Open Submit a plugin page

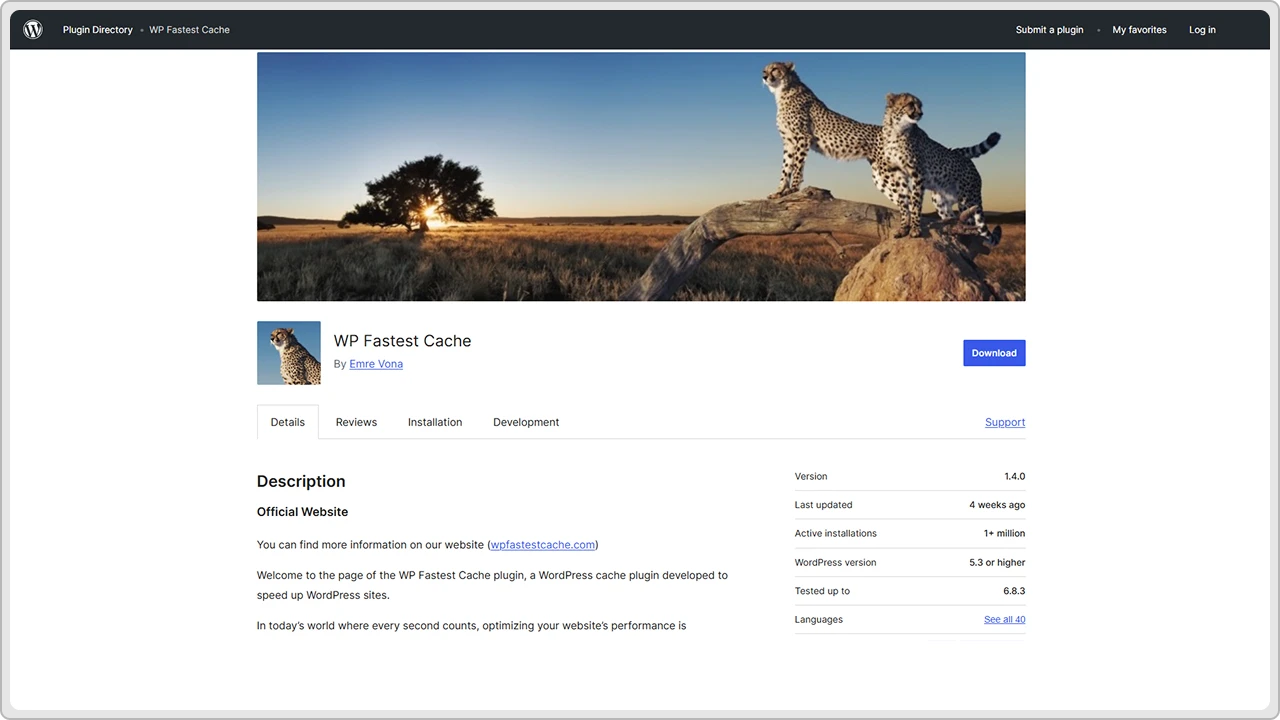1049,30
